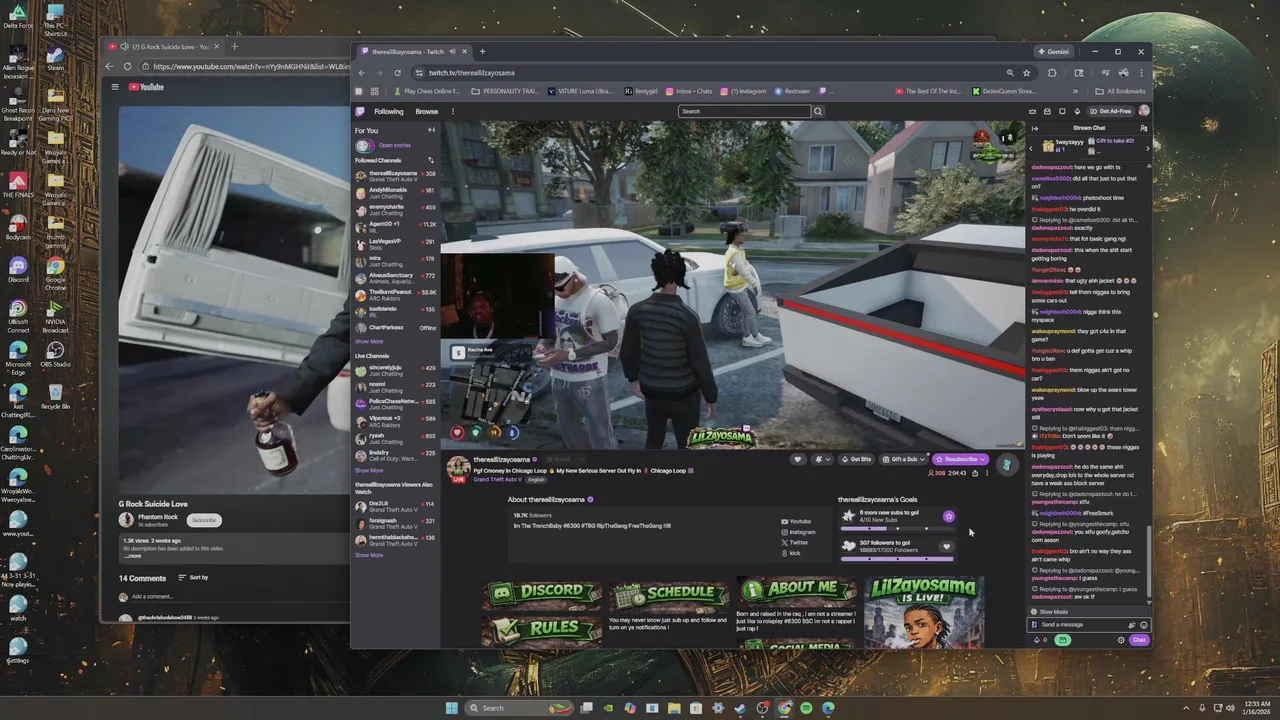
Task: Open the chat emote picker
Action: (1144, 625)
